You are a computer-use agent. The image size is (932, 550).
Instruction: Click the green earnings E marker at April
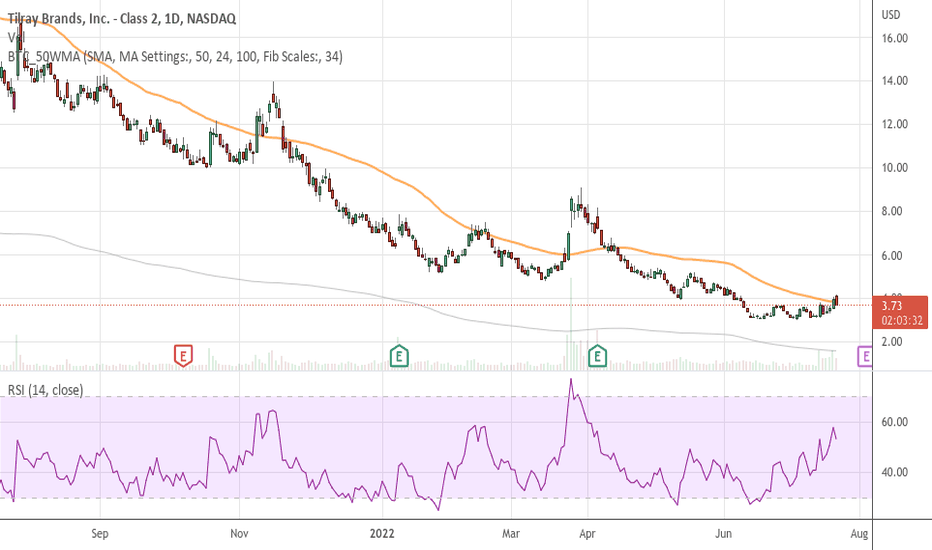pos(597,356)
